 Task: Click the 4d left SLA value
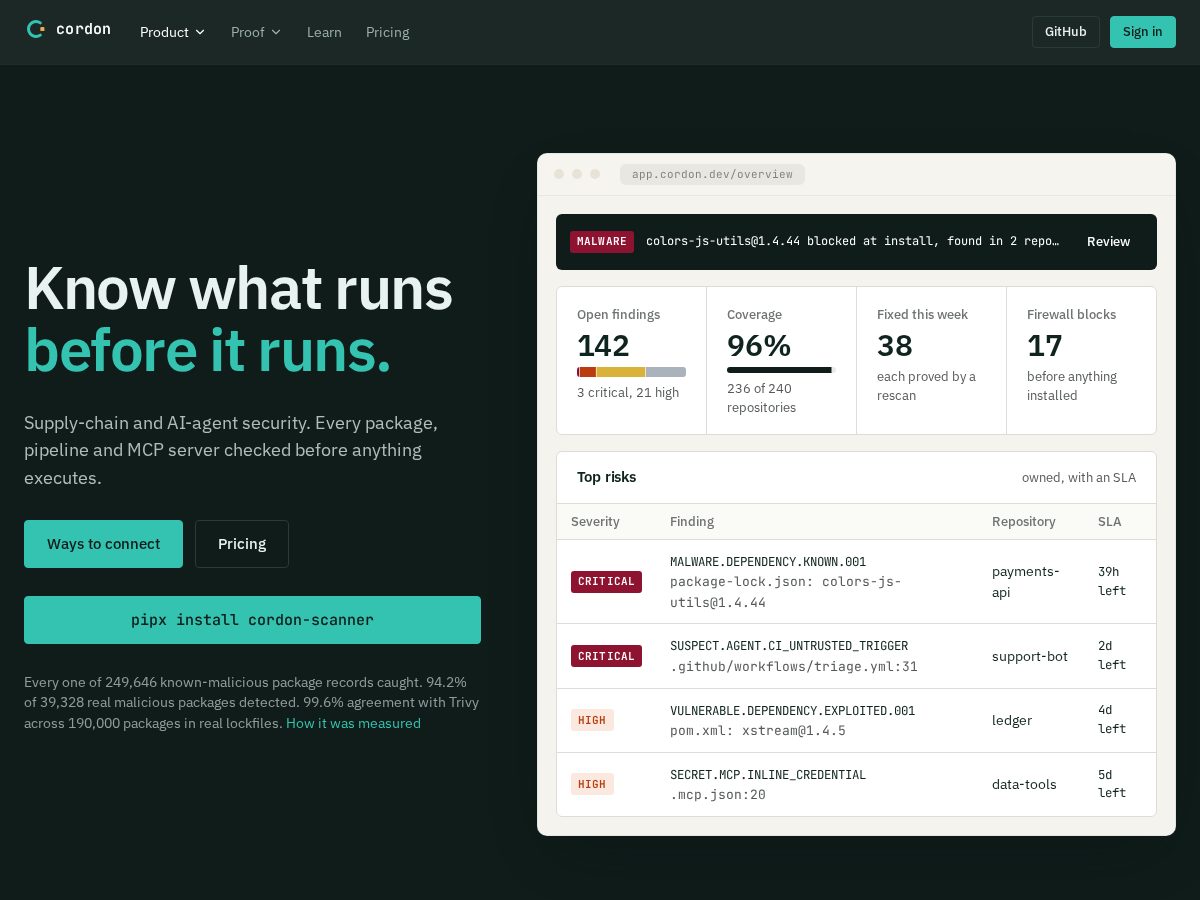[1112, 719]
